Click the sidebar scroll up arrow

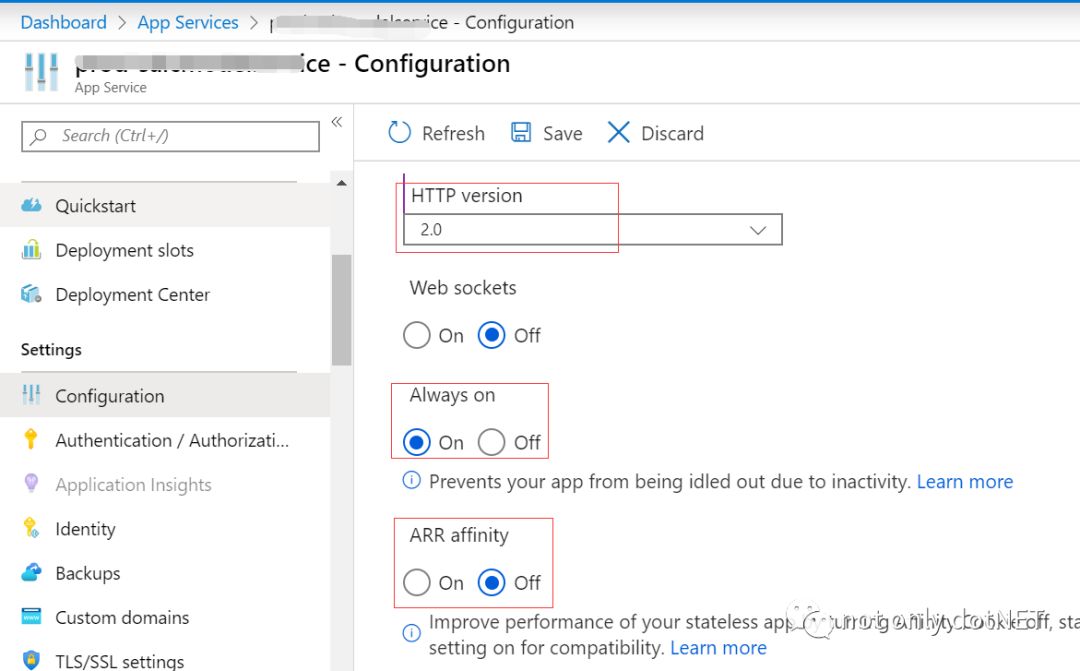point(341,183)
